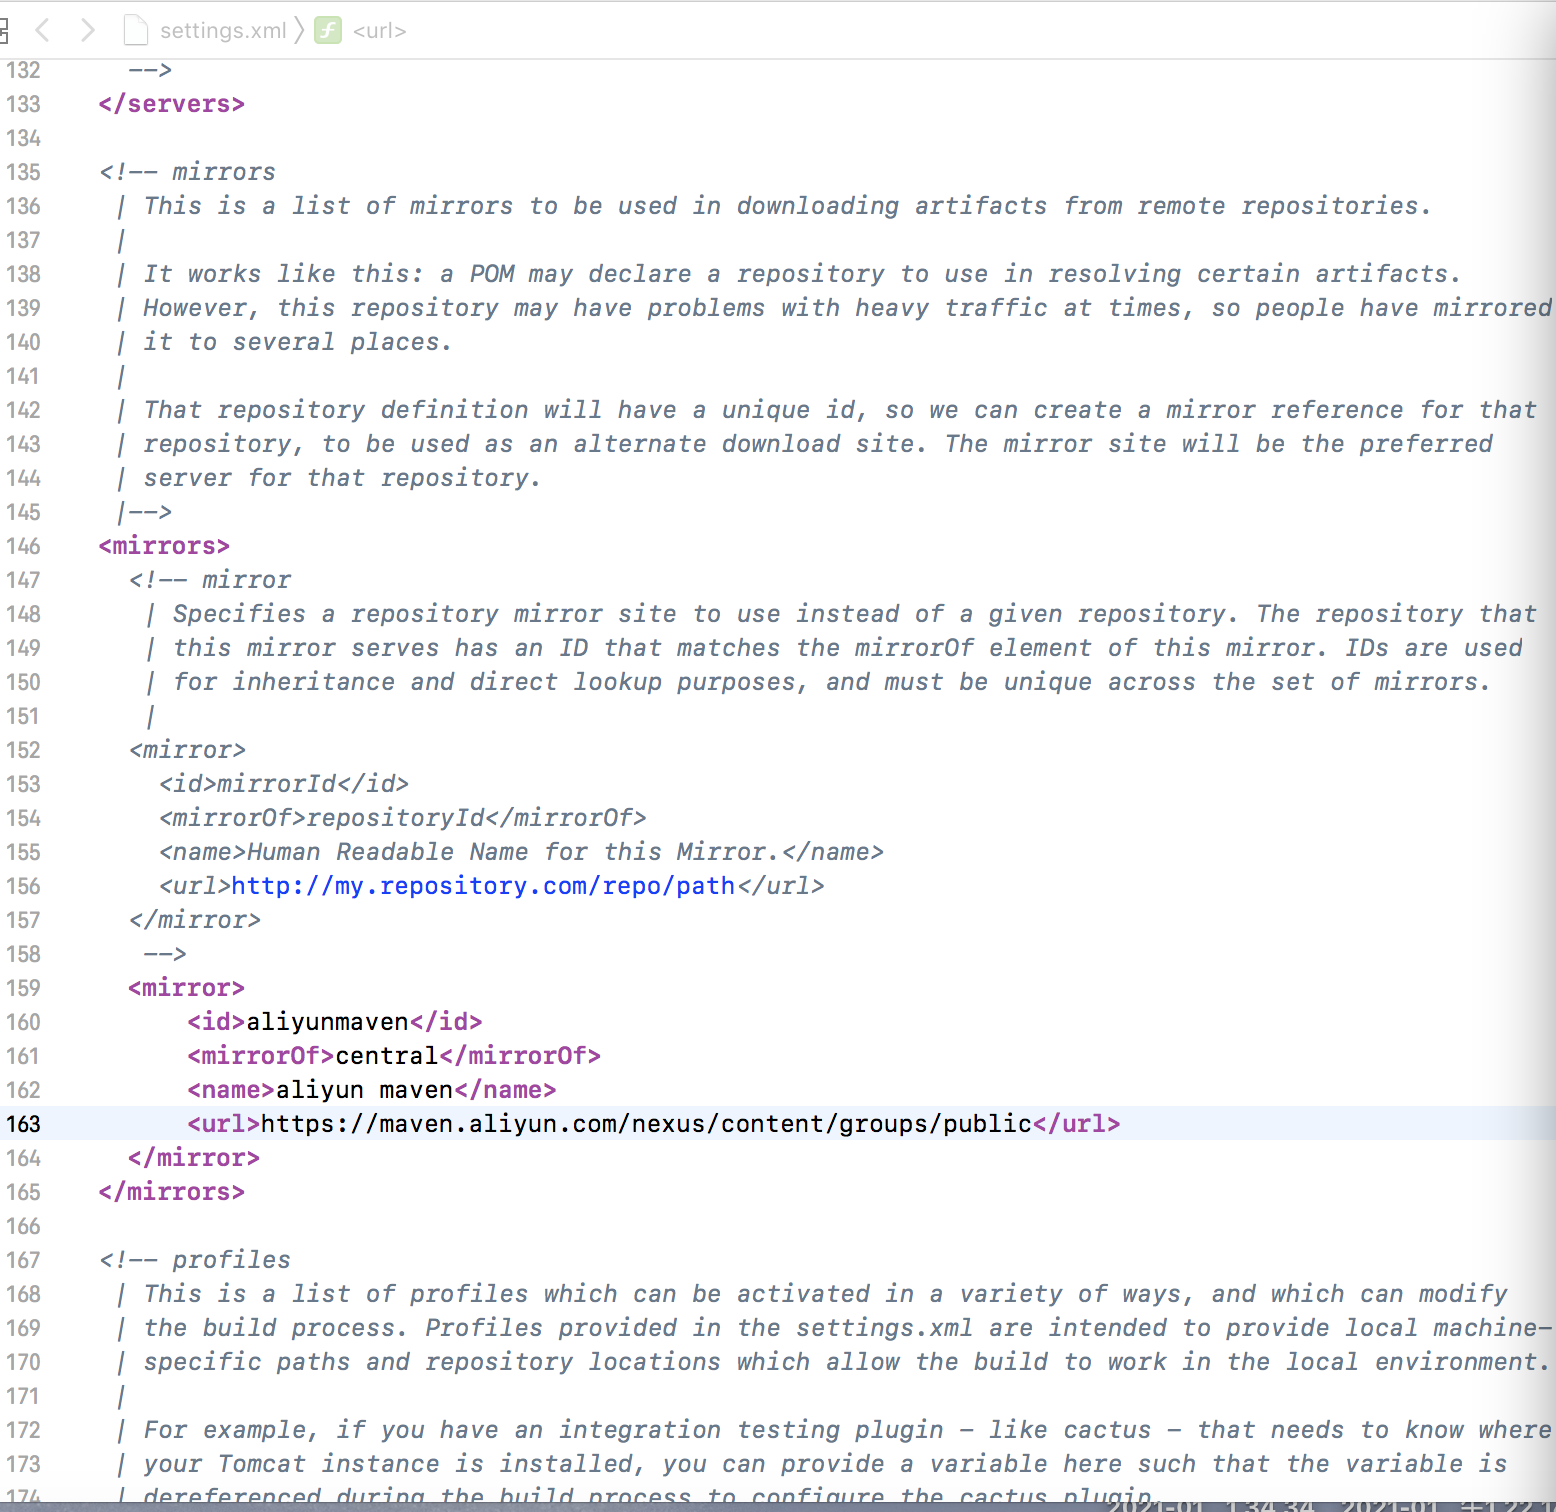This screenshot has width=1556, height=1512.
Task: Go forward with the right navigation arrow
Action: [x=88, y=30]
